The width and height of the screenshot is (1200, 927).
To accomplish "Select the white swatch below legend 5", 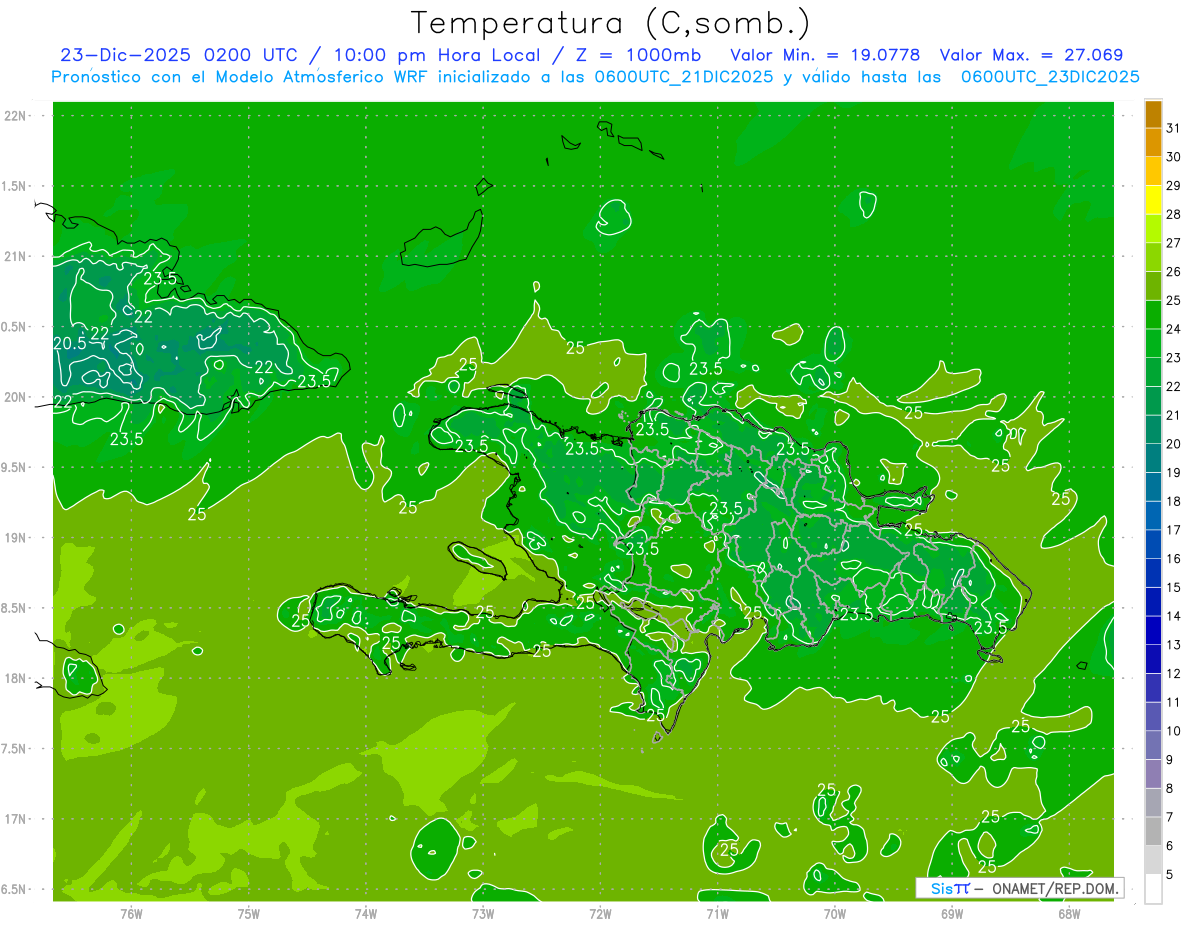I will click(x=1153, y=889).
